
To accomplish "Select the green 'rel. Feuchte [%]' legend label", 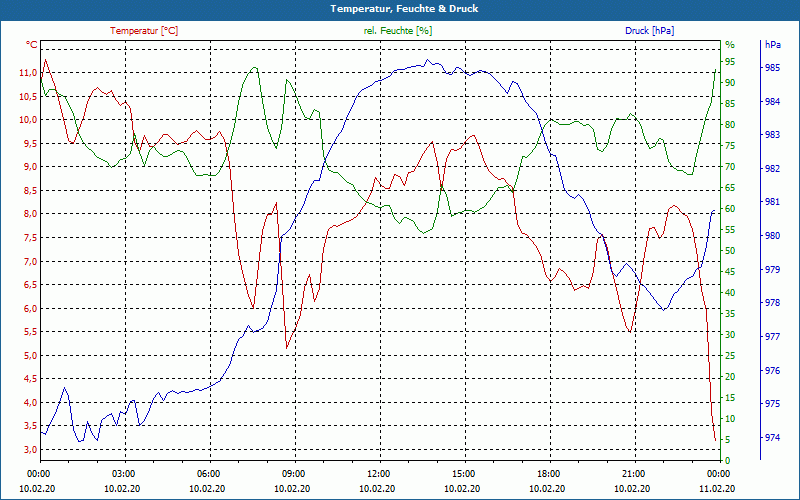I will tap(397, 31).
